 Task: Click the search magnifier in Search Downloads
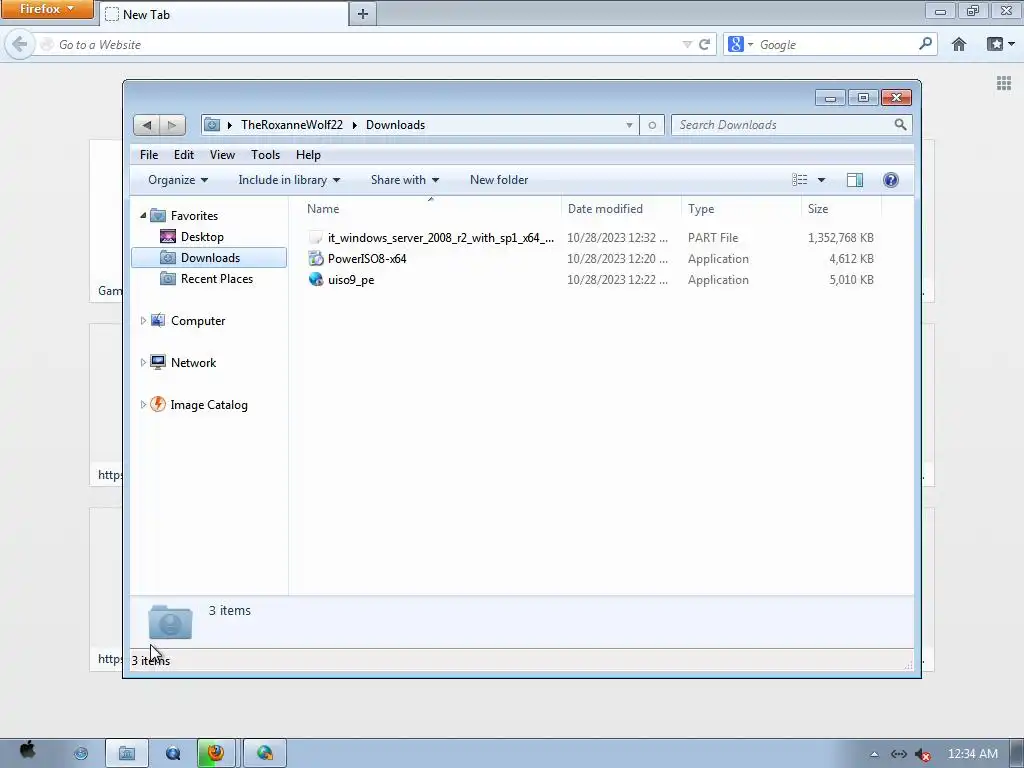900,124
